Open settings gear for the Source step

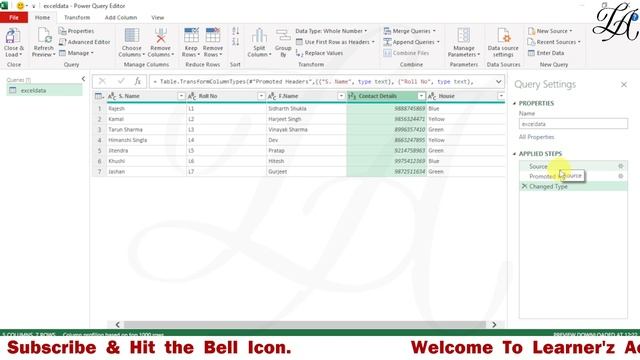(x=621, y=166)
